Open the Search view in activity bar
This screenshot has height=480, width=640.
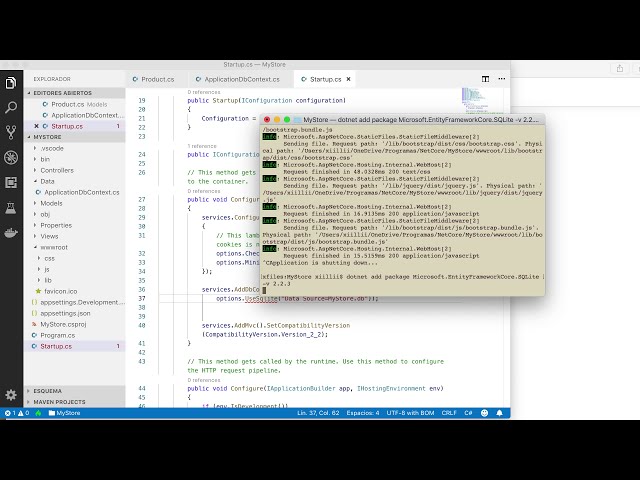pyautogui.click(x=11, y=108)
